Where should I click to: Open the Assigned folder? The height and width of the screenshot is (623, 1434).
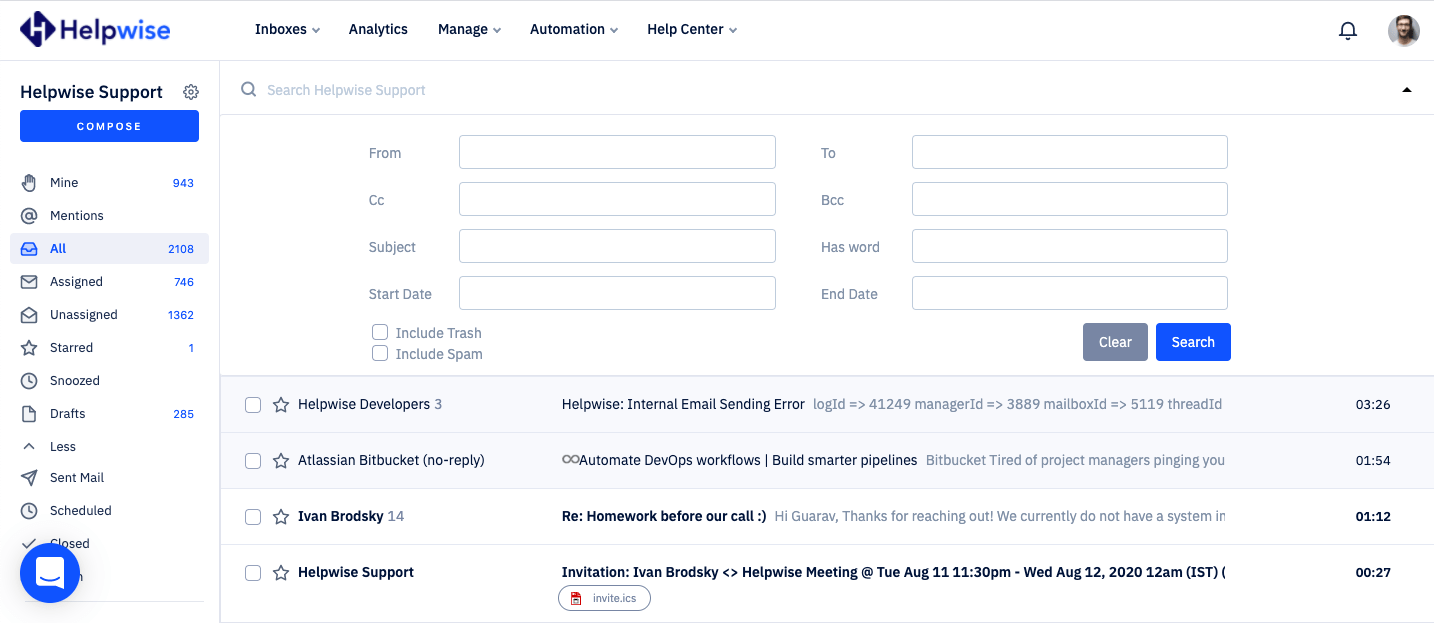[109, 282]
